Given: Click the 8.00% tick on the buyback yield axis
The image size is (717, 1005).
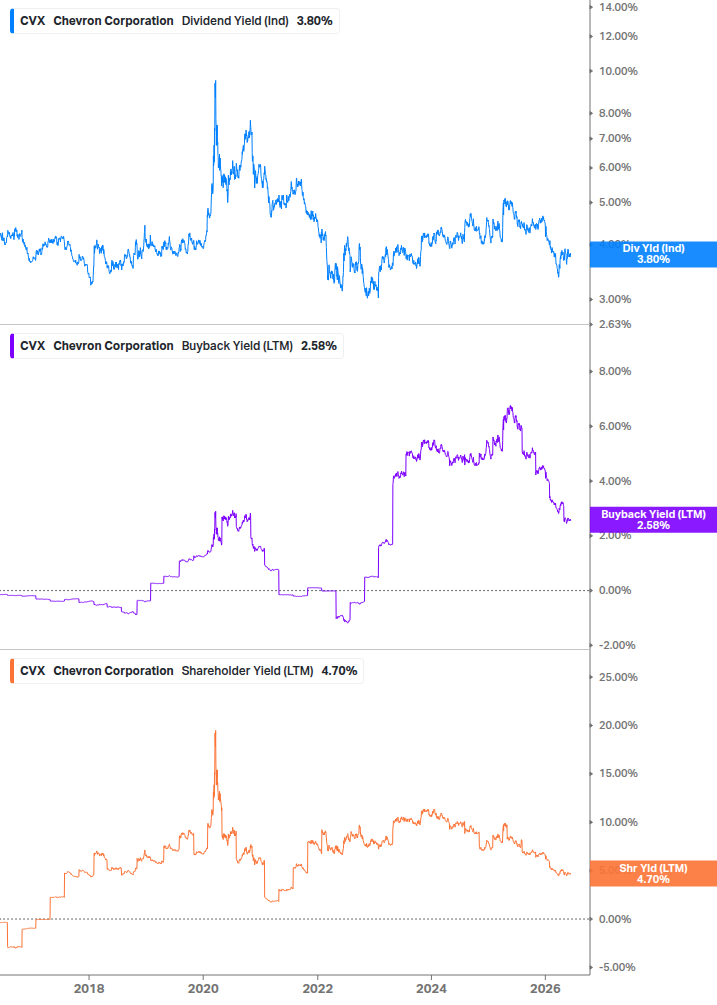Looking at the screenshot, I should click(x=615, y=370).
